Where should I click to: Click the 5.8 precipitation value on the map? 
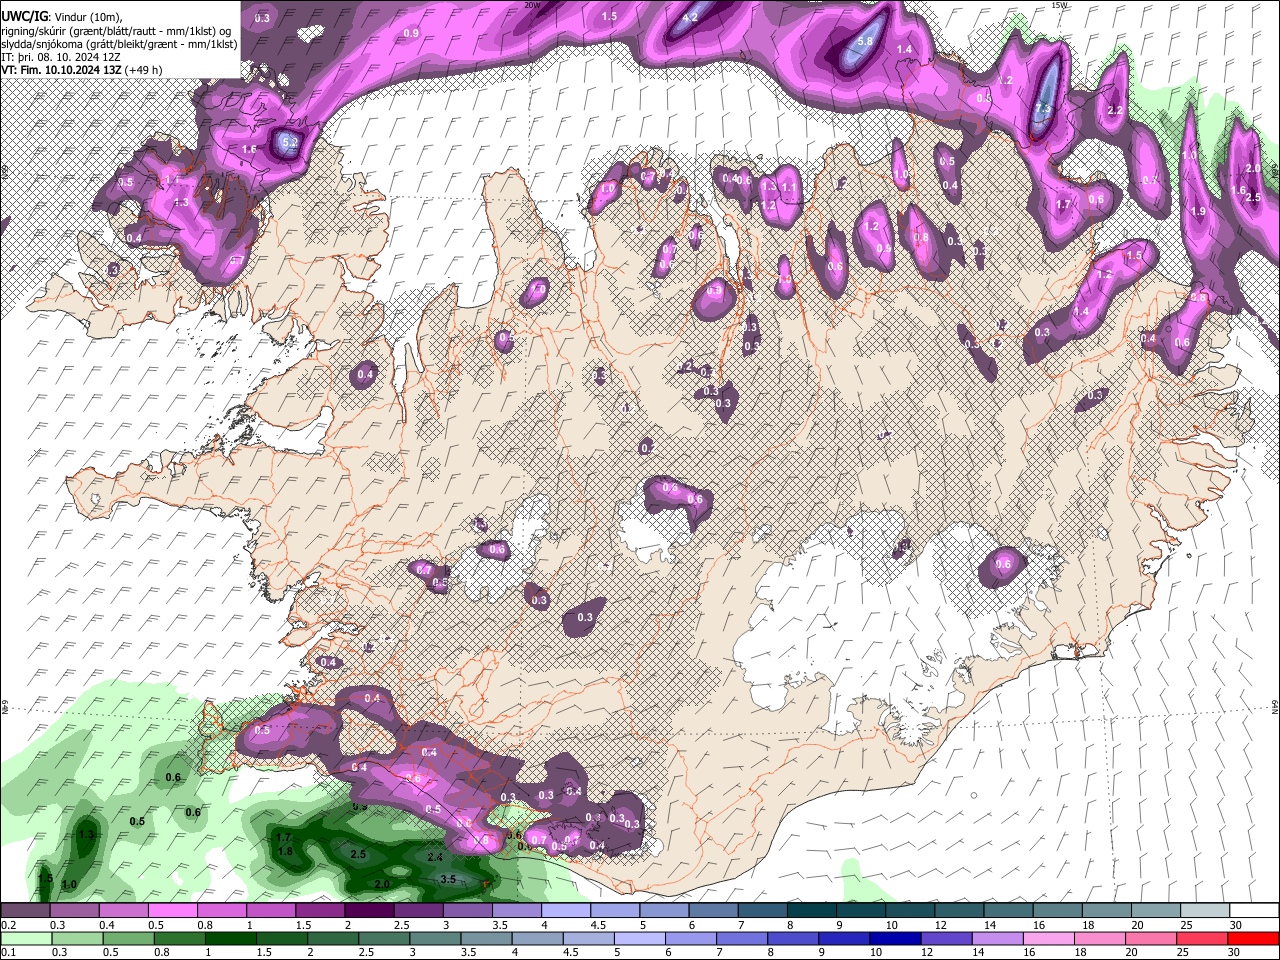866,42
